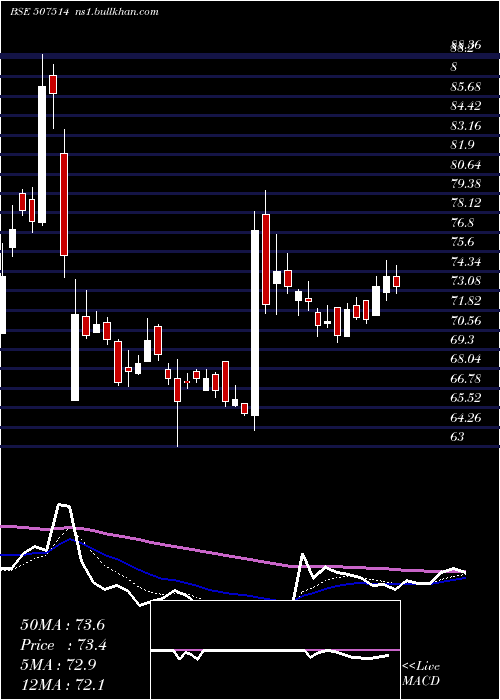Click the last red candlestick near 73

tap(396, 281)
